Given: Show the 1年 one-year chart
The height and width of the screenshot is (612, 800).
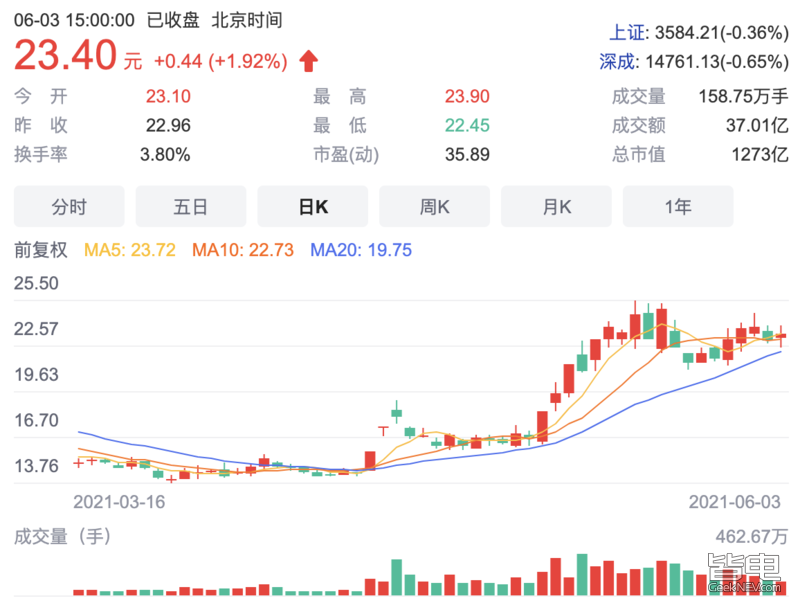Looking at the screenshot, I should 678,207.
